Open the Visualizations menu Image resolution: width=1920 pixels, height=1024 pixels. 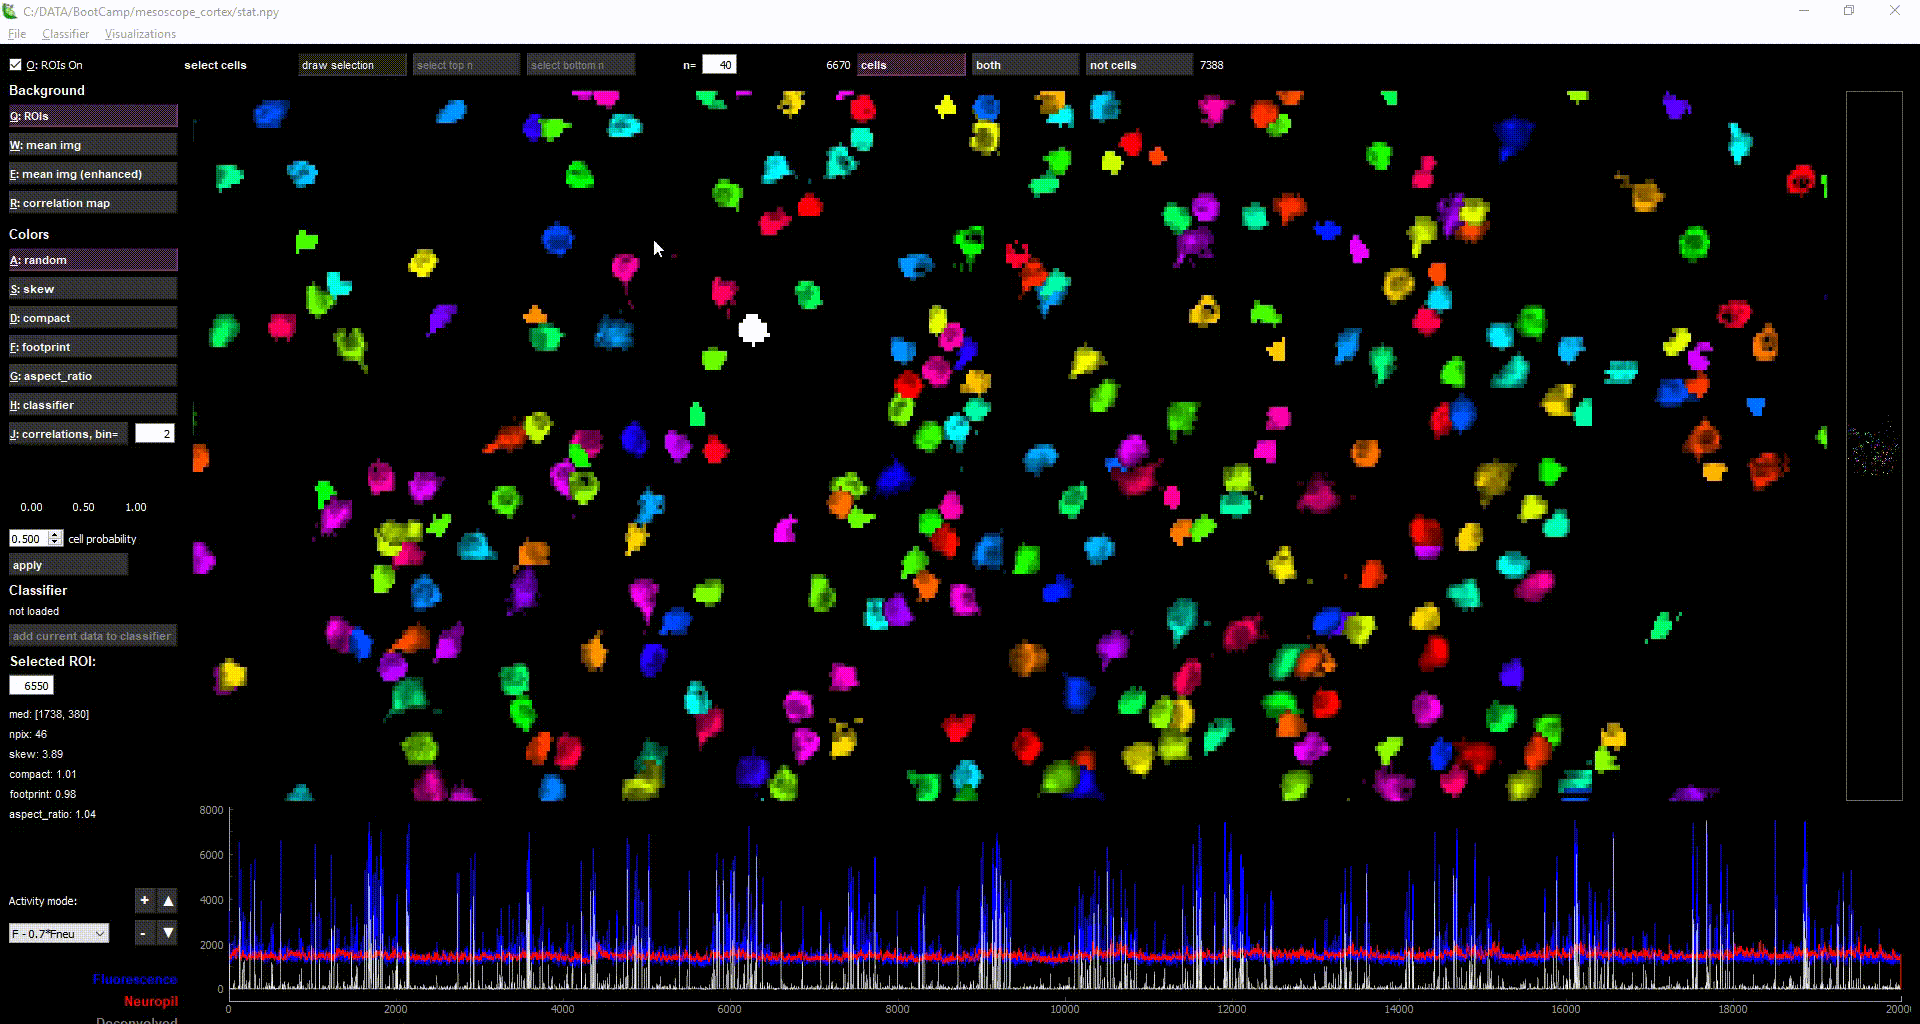coord(140,34)
